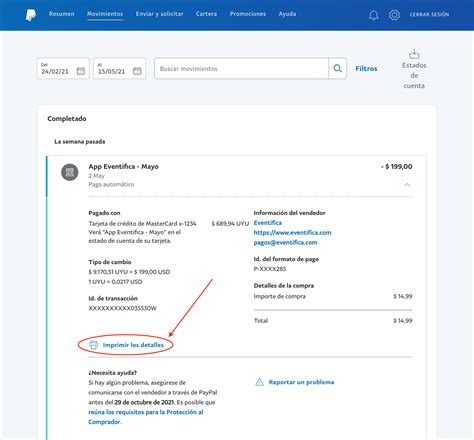
Task: Open calendar icon for end date 15/05/21
Action: (137, 71)
